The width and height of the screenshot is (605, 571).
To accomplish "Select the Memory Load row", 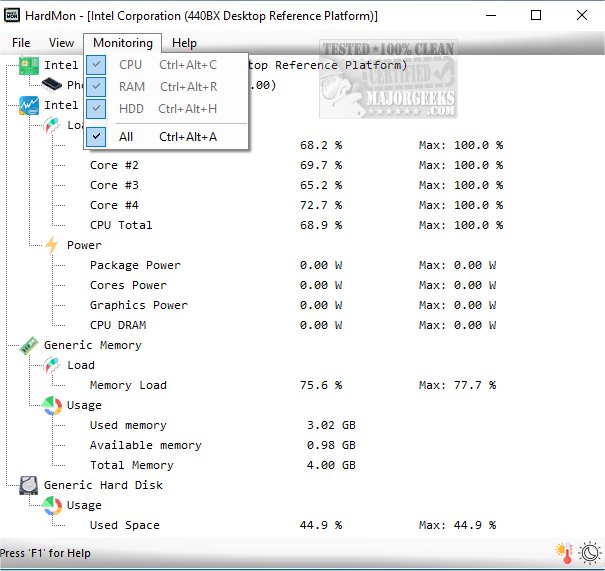I will point(128,385).
